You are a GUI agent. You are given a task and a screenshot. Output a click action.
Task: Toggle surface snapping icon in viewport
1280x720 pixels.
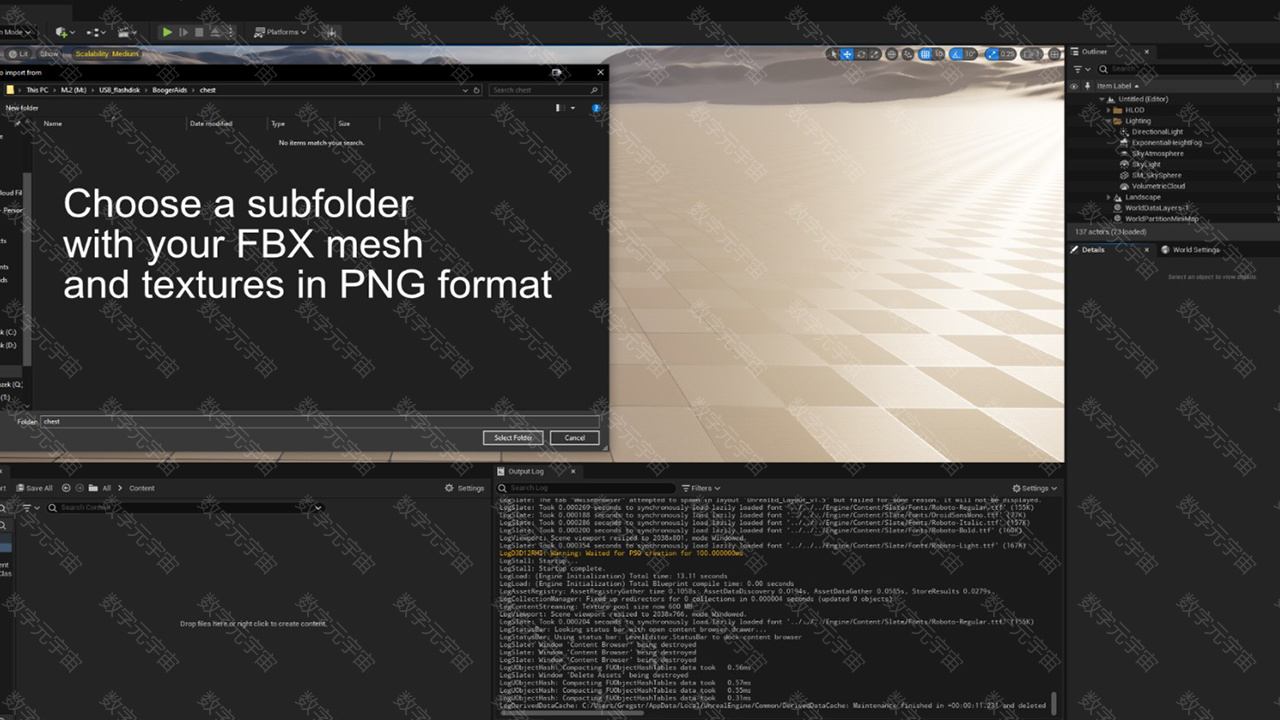pos(908,54)
